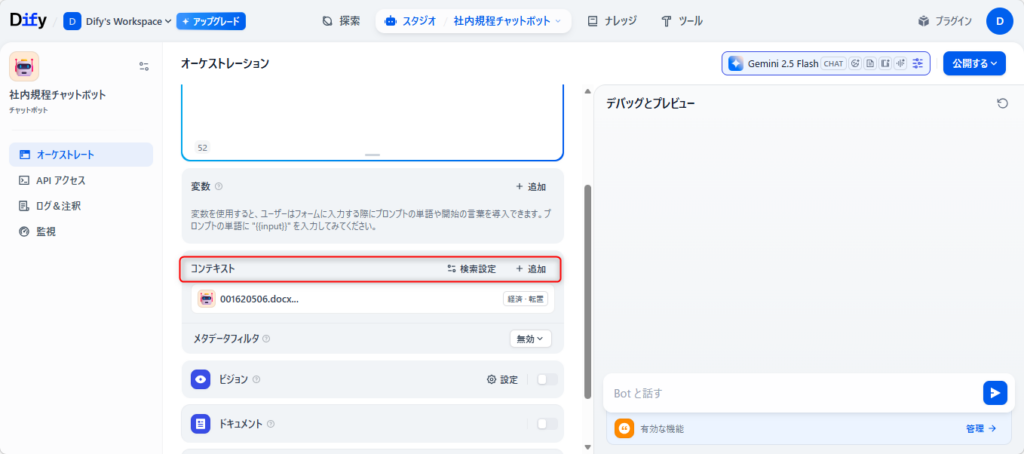Expand Dify's Workspace selector
The width and height of the screenshot is (1024, 454).
point(118,21)
